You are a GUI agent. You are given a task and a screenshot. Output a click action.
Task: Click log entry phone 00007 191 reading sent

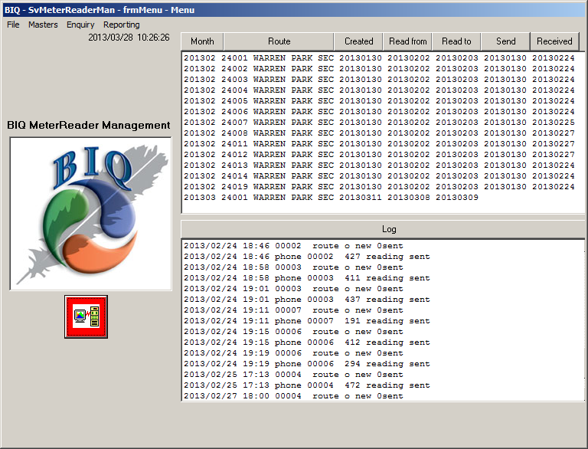[307, 321]
